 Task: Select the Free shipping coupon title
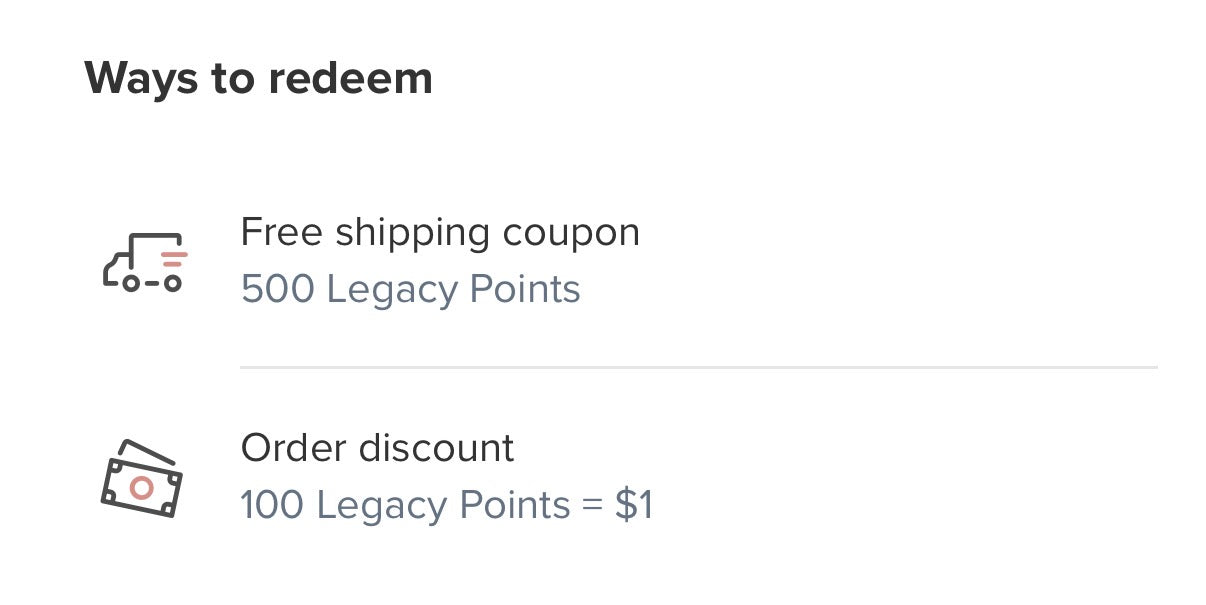440,232
